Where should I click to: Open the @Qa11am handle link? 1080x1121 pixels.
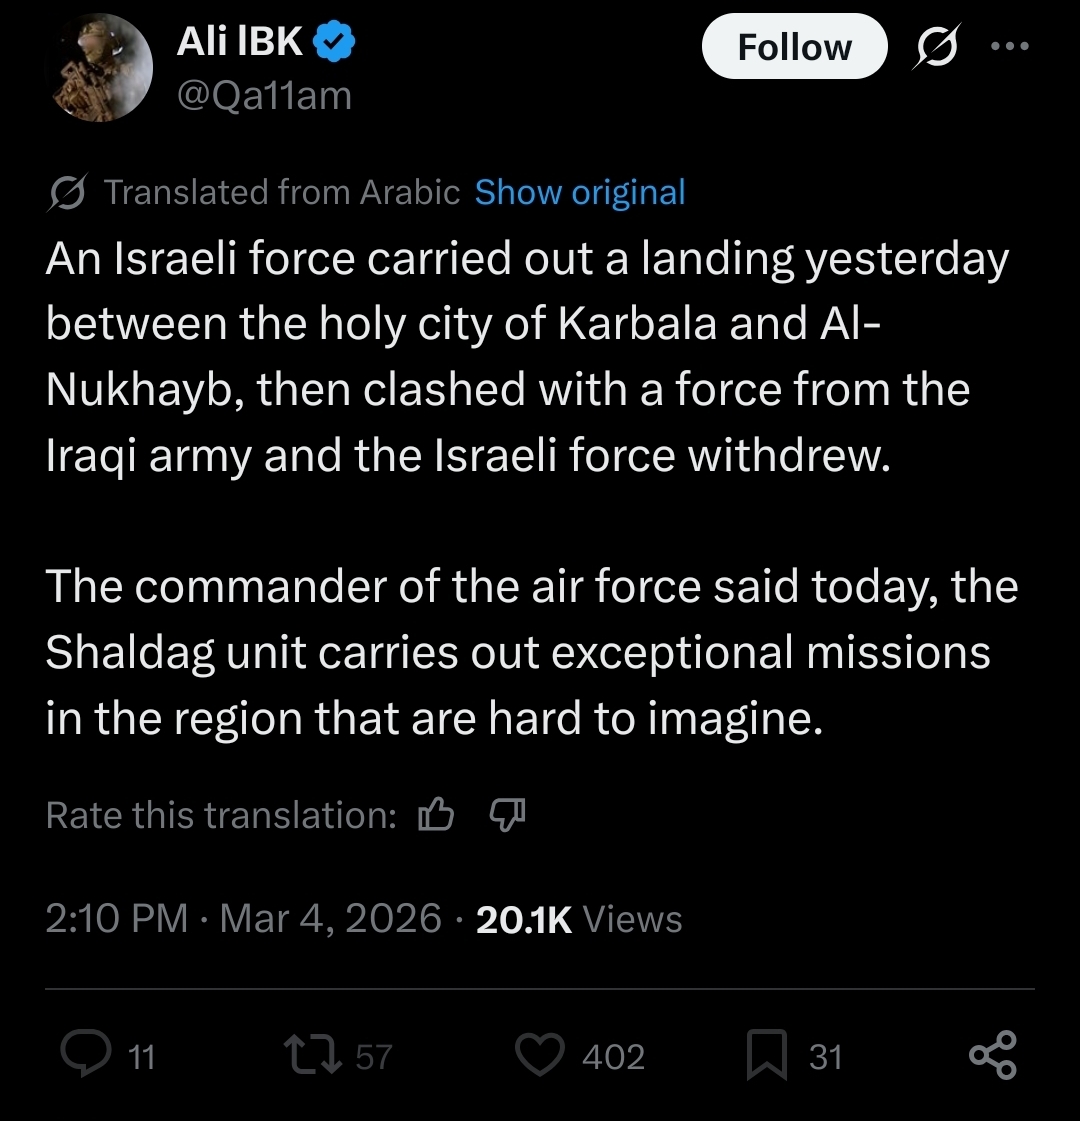pyautogui.click(x=264, y=96)
